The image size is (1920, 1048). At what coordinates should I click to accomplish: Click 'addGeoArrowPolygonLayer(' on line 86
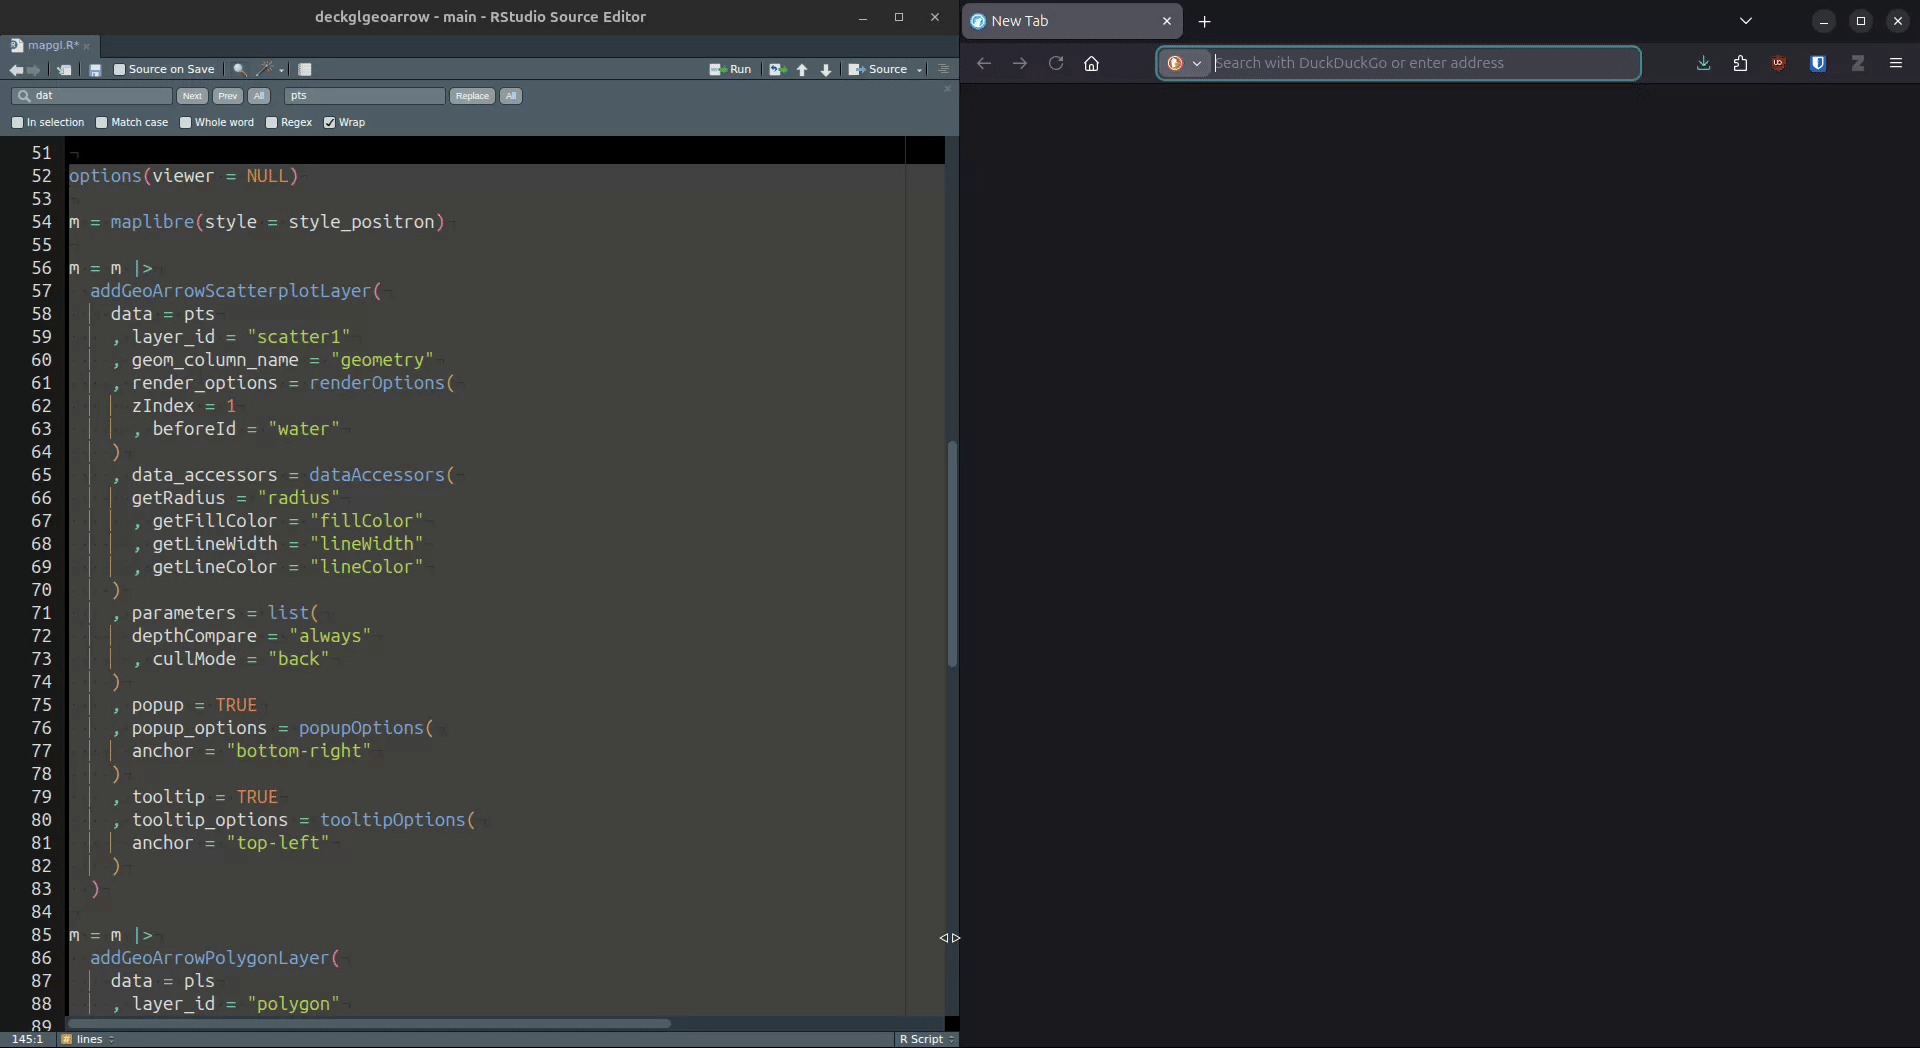tap(215, 958)
